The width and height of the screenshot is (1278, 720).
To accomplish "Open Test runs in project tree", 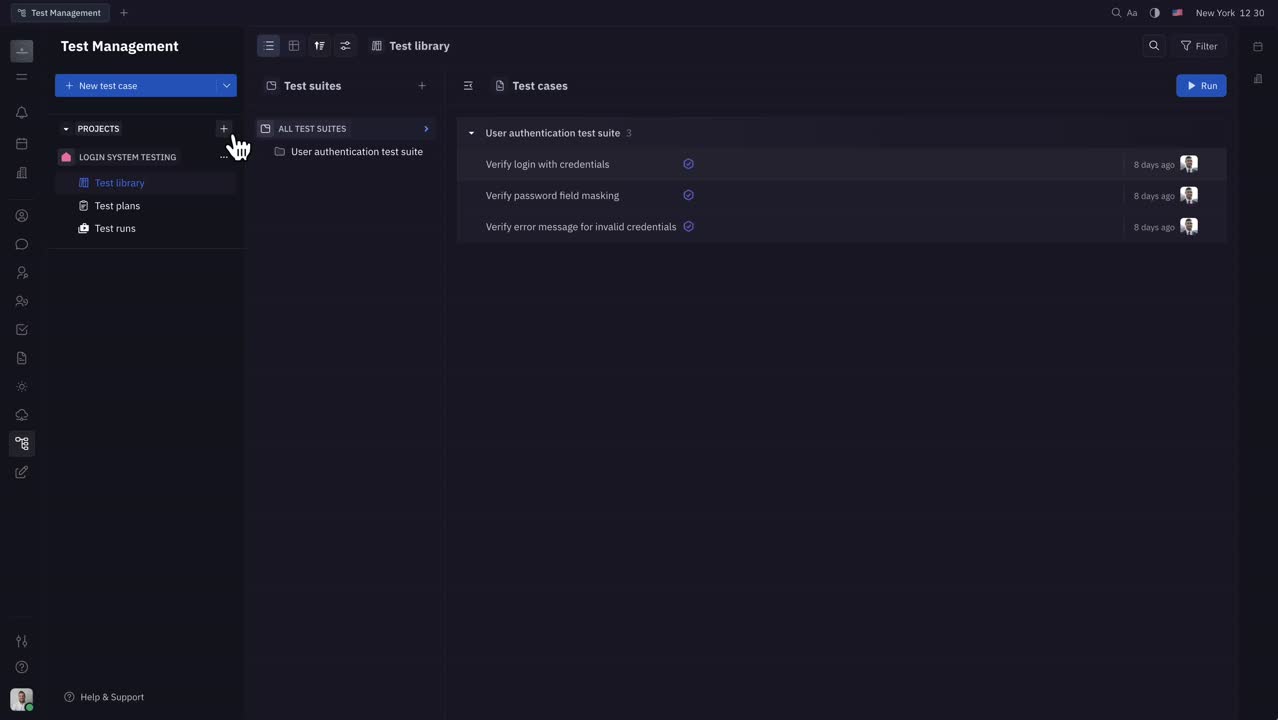I will [115, 229].
